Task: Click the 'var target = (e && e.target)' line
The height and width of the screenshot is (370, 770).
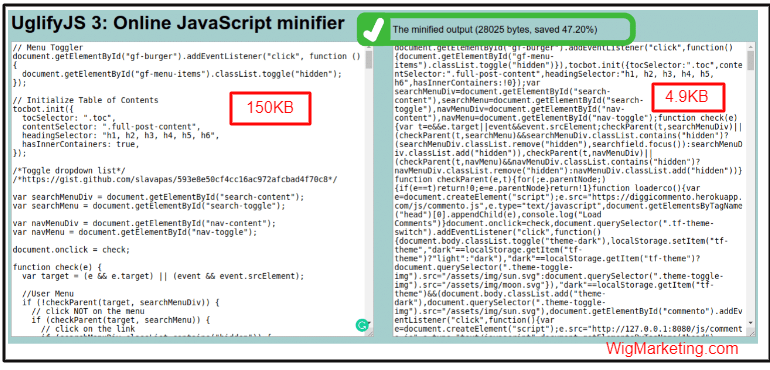Action: pos(163,276)
